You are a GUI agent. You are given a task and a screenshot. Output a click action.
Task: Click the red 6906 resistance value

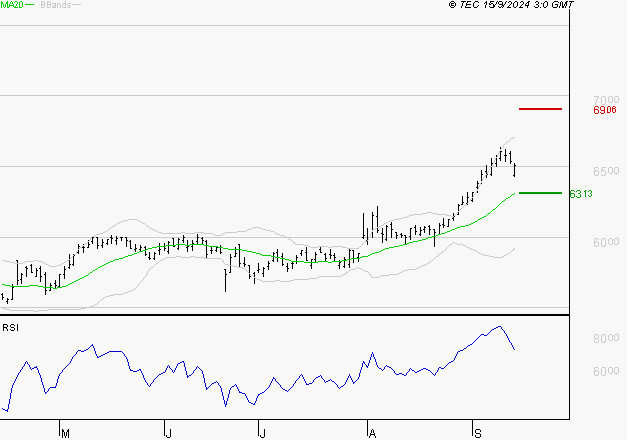click(x=605, y=110)
